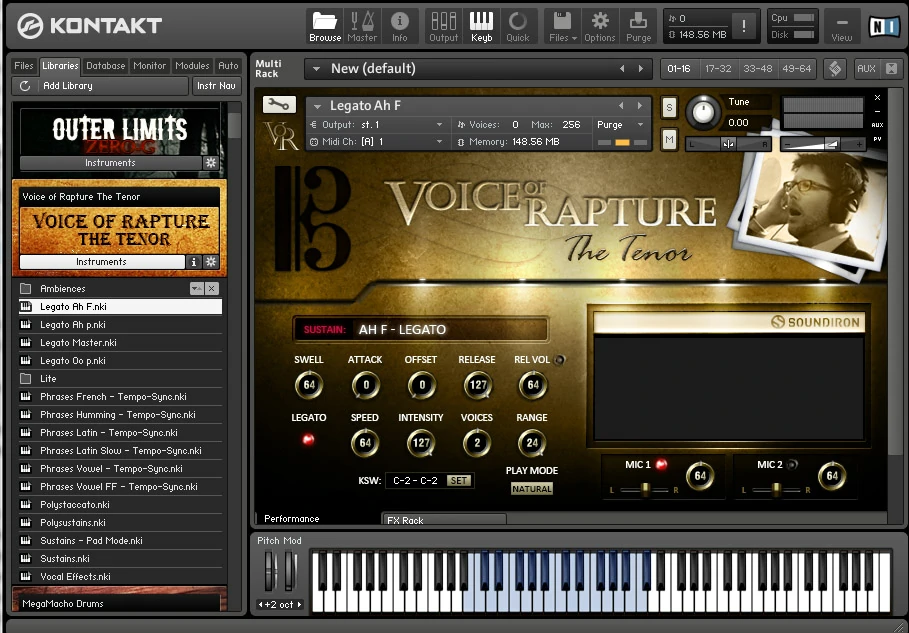Click the global Purge icon

pyautogui.click(x=638, y=27)
